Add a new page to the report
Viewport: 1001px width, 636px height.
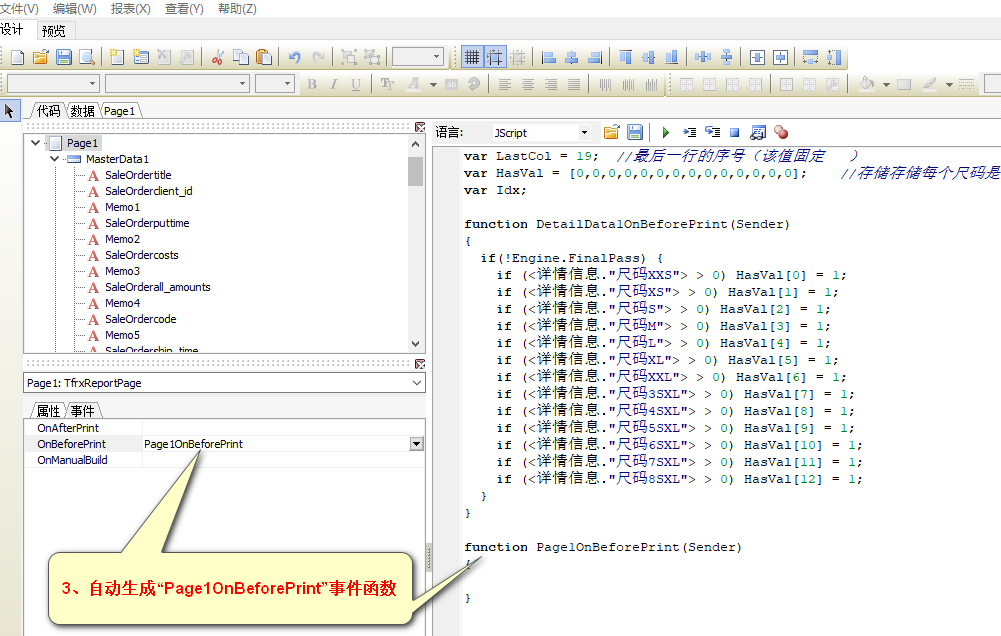(117, 57)
